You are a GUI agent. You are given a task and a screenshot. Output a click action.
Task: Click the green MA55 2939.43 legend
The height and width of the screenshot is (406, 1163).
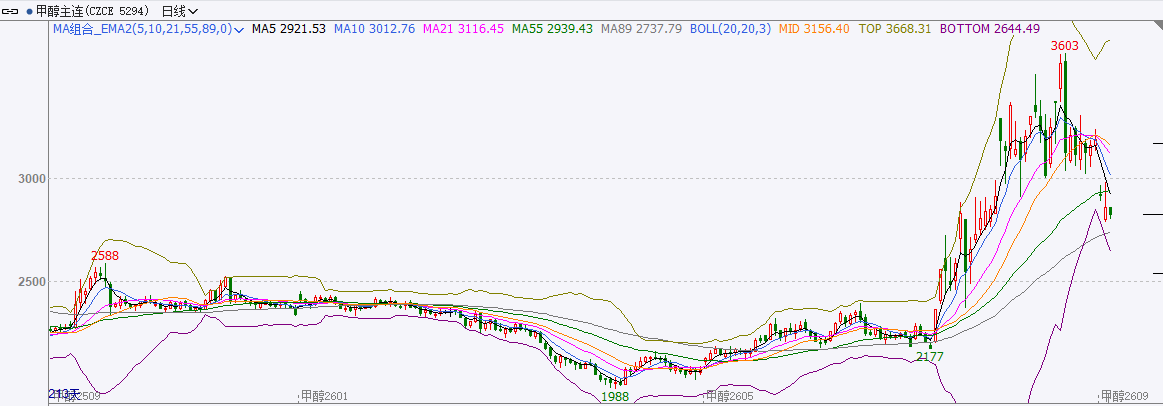click(552, 29)
